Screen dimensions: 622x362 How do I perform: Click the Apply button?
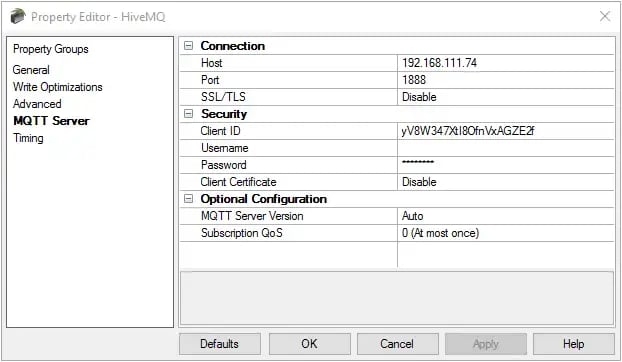click(486, 344)
